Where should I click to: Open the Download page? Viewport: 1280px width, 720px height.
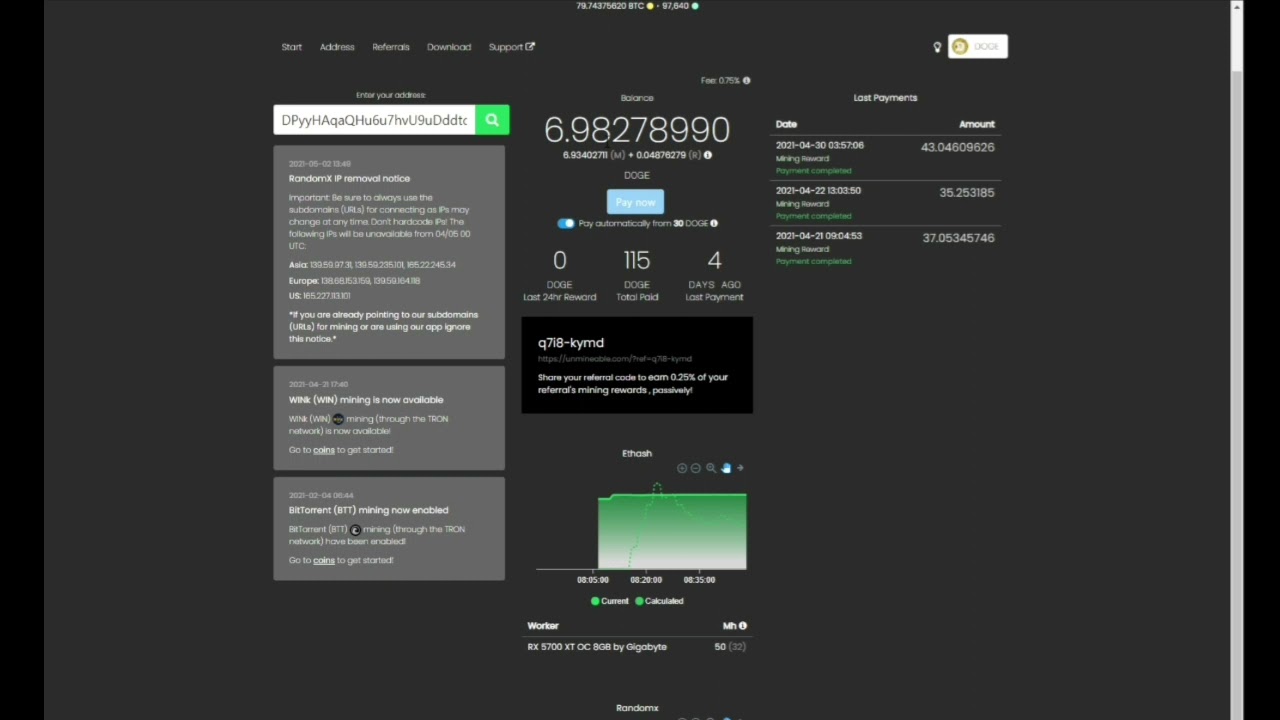point(449,47)
